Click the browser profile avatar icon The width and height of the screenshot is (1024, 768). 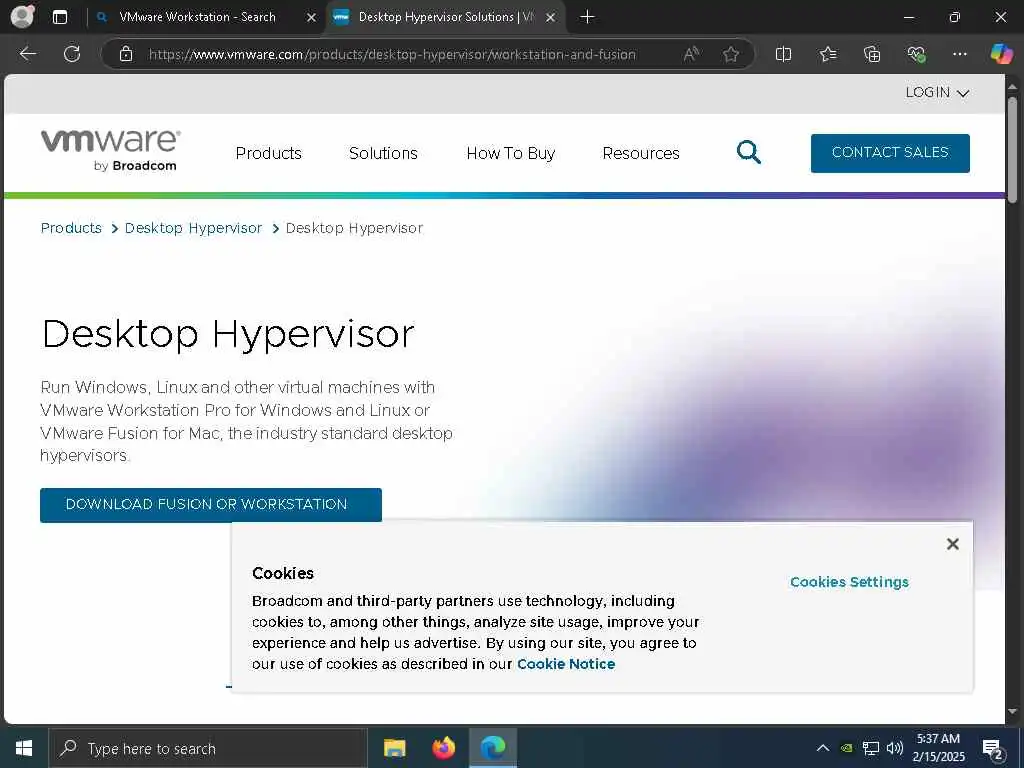click(22, 17)
